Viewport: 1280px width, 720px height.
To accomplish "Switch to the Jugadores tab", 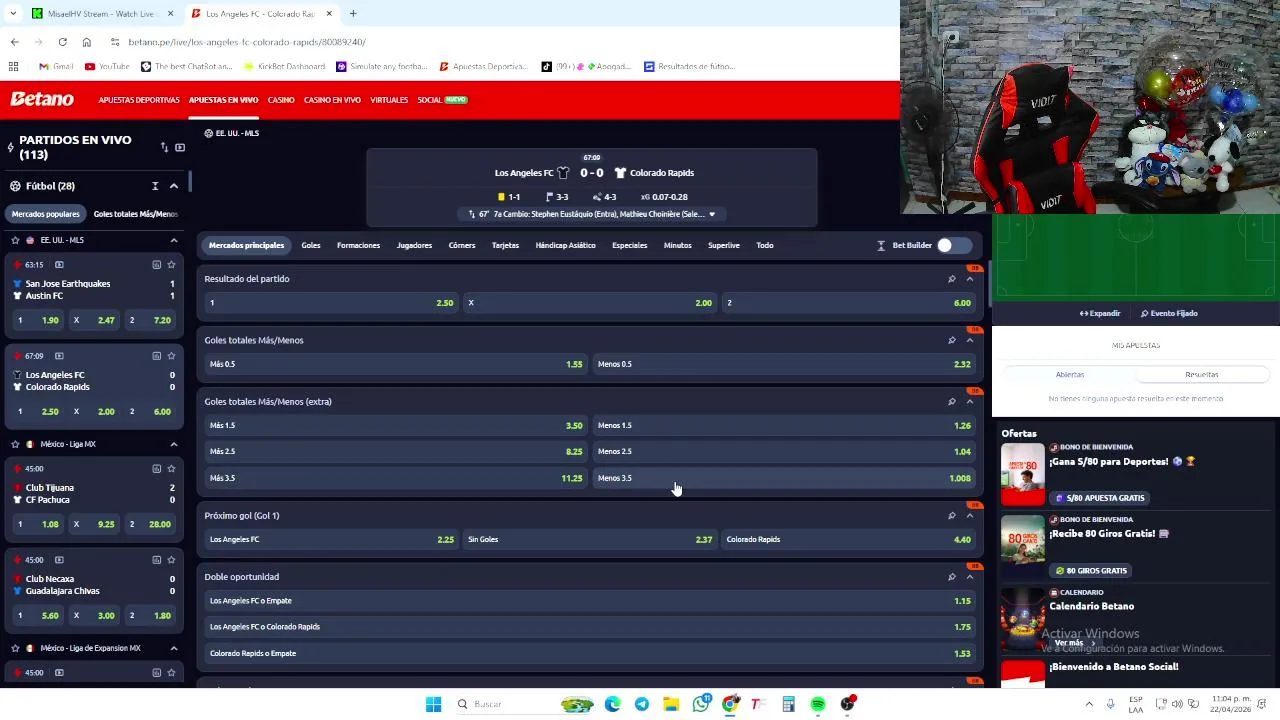I will (x=414, y=245).
